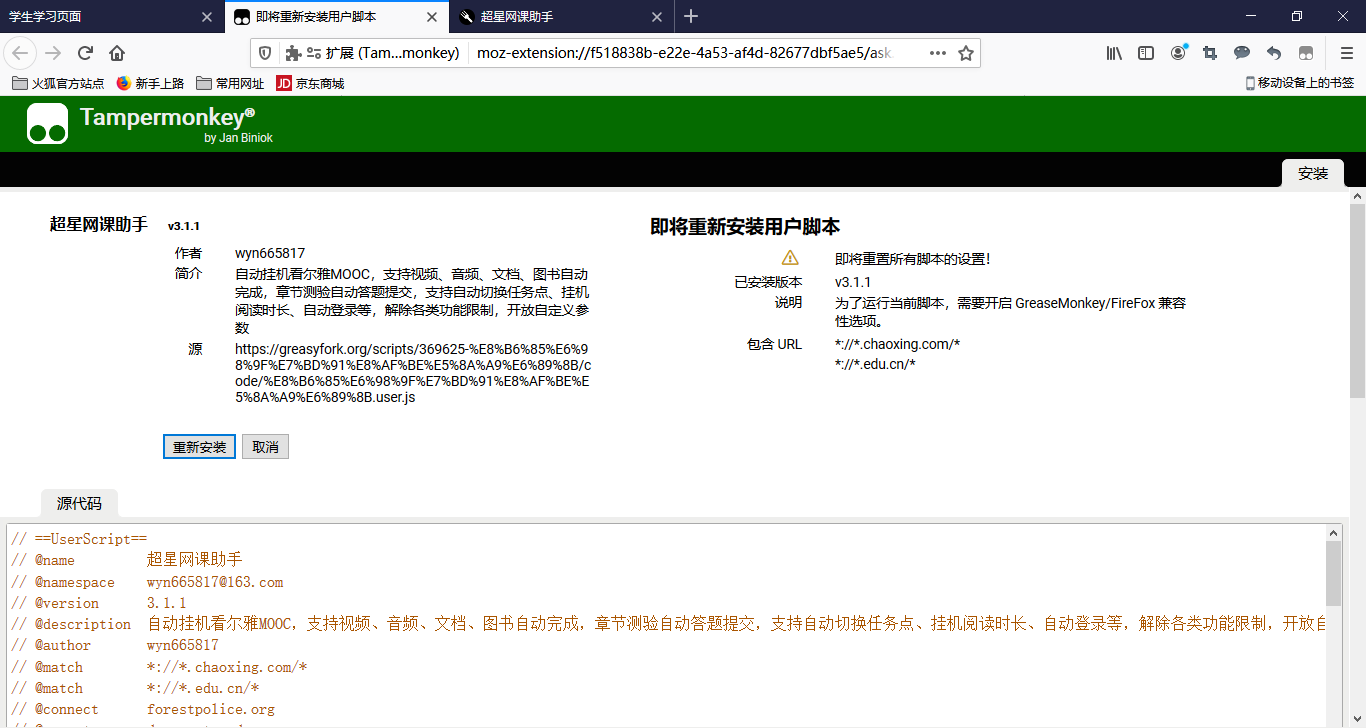Click the warning triangle icon
This screenshot has height=728, width=1366.
[790, 258]
